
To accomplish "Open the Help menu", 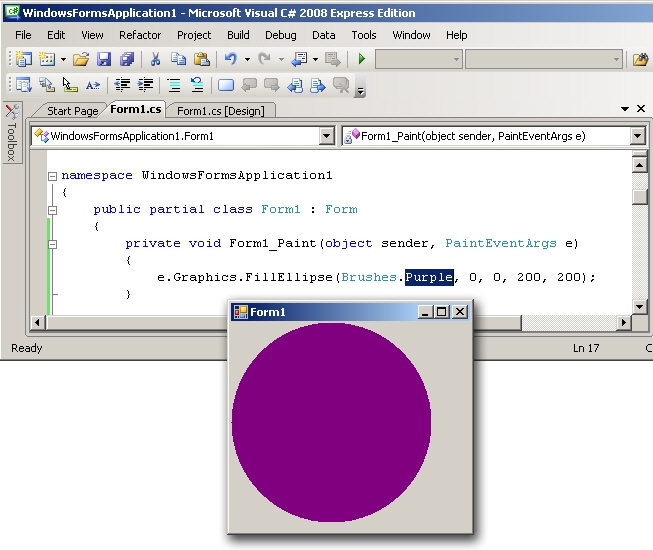I will tap(456, 35).
